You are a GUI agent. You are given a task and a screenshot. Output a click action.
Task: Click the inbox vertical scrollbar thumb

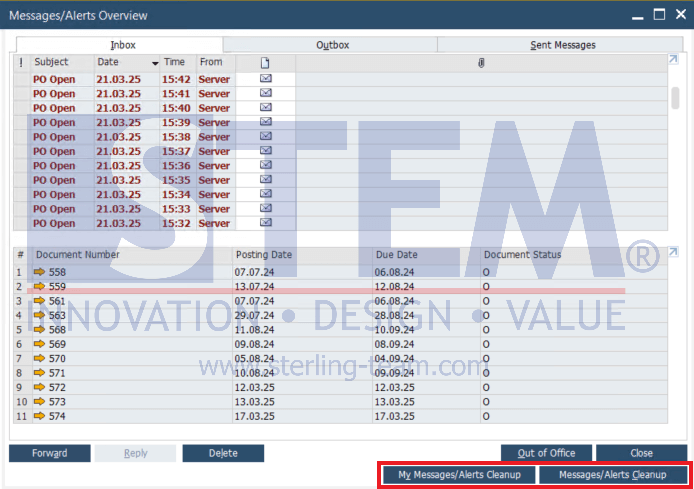click(x=675, y=97)
